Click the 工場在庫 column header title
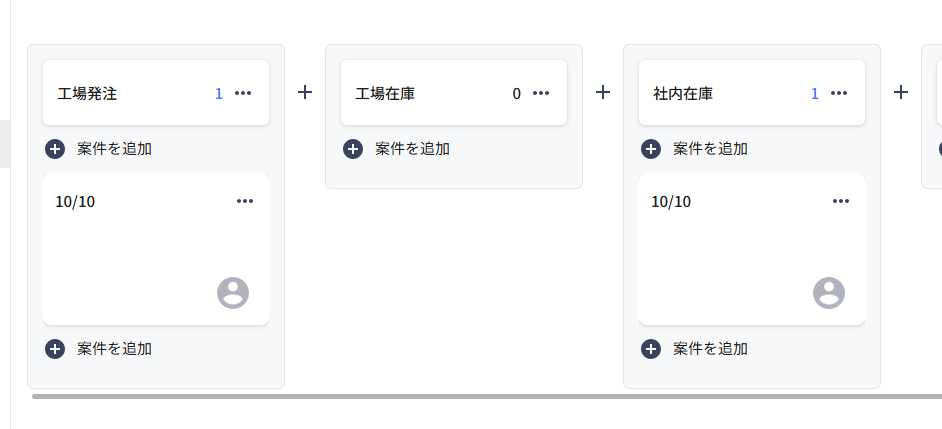Screen dimensions: 942x429 [x=385, y=94]
